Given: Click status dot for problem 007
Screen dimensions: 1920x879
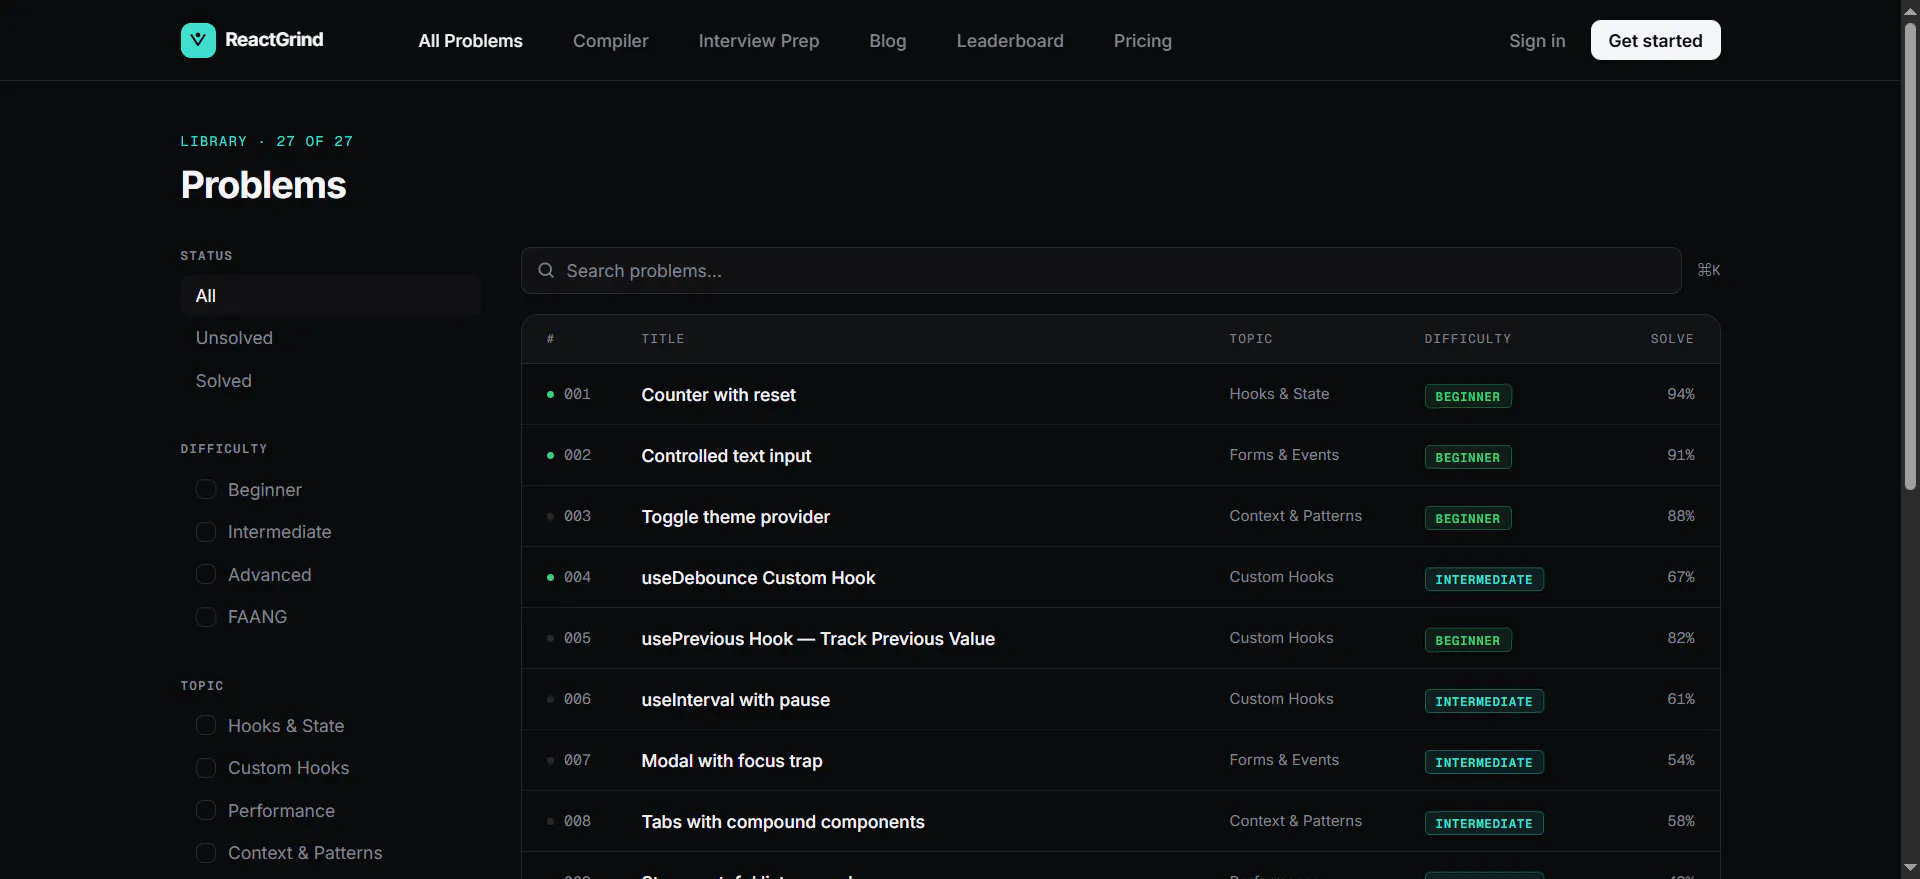Looking at the screenshot, I should tap(550, 760).
